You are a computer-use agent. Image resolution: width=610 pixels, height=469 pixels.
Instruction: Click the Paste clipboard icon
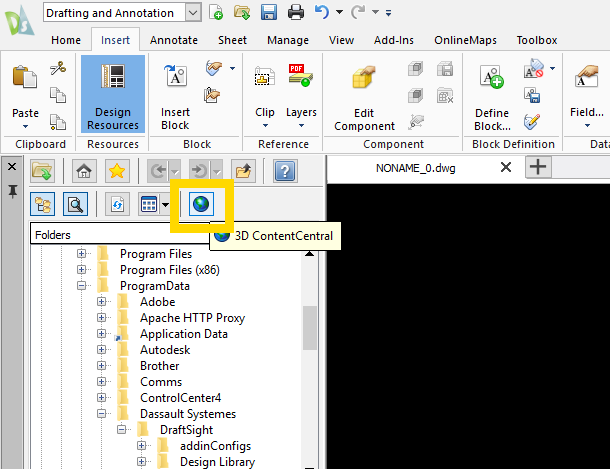[25, 77]
